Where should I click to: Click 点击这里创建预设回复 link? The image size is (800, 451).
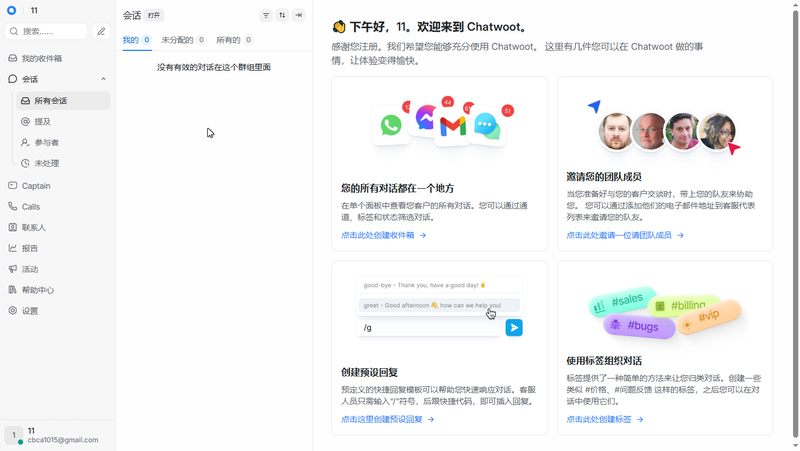point(388,419)
